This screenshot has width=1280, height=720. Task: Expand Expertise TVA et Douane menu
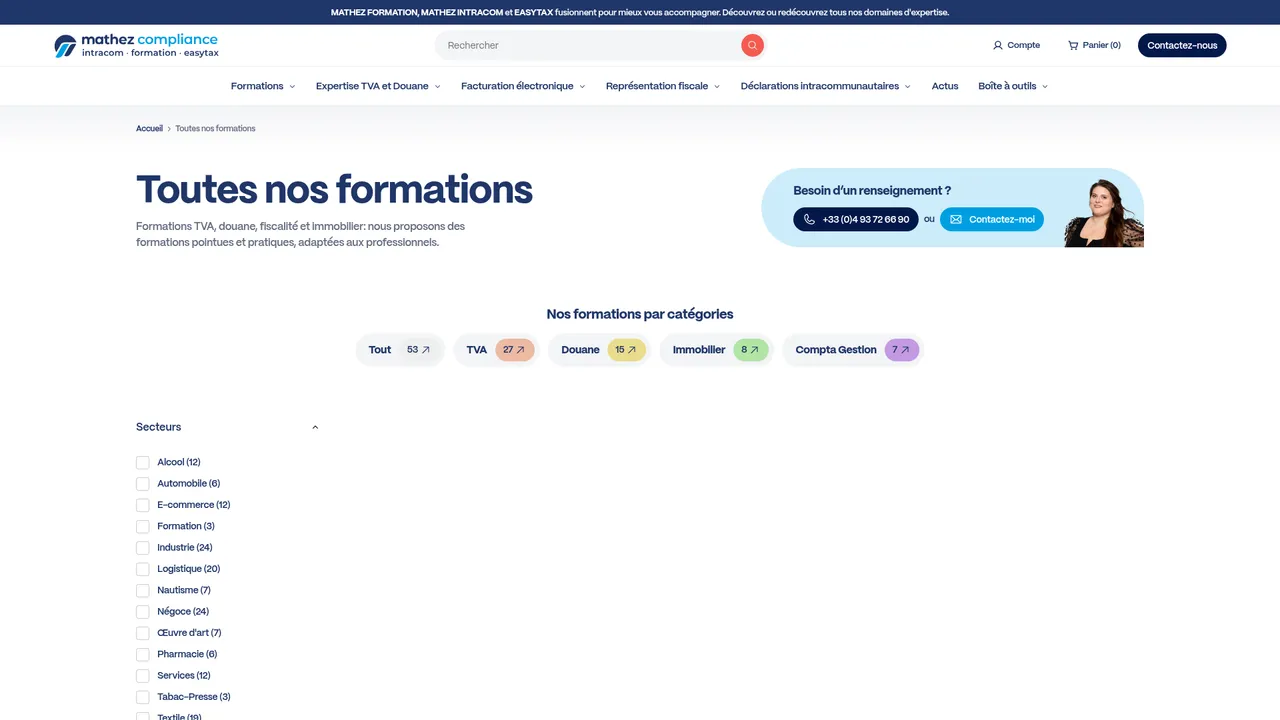point(378,86)
